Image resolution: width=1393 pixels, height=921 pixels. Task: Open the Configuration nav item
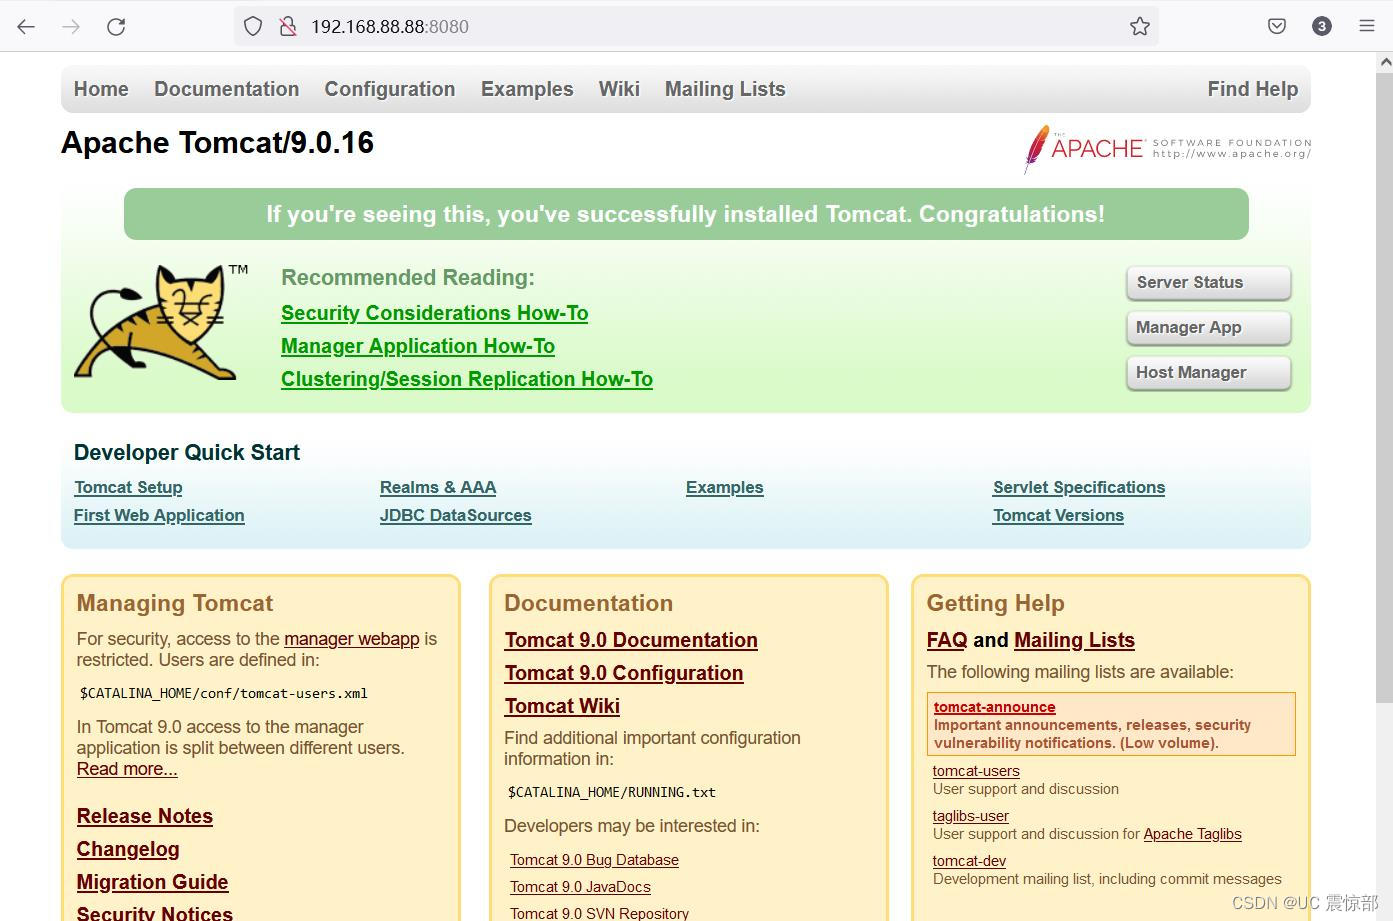(x=390, y=89)
